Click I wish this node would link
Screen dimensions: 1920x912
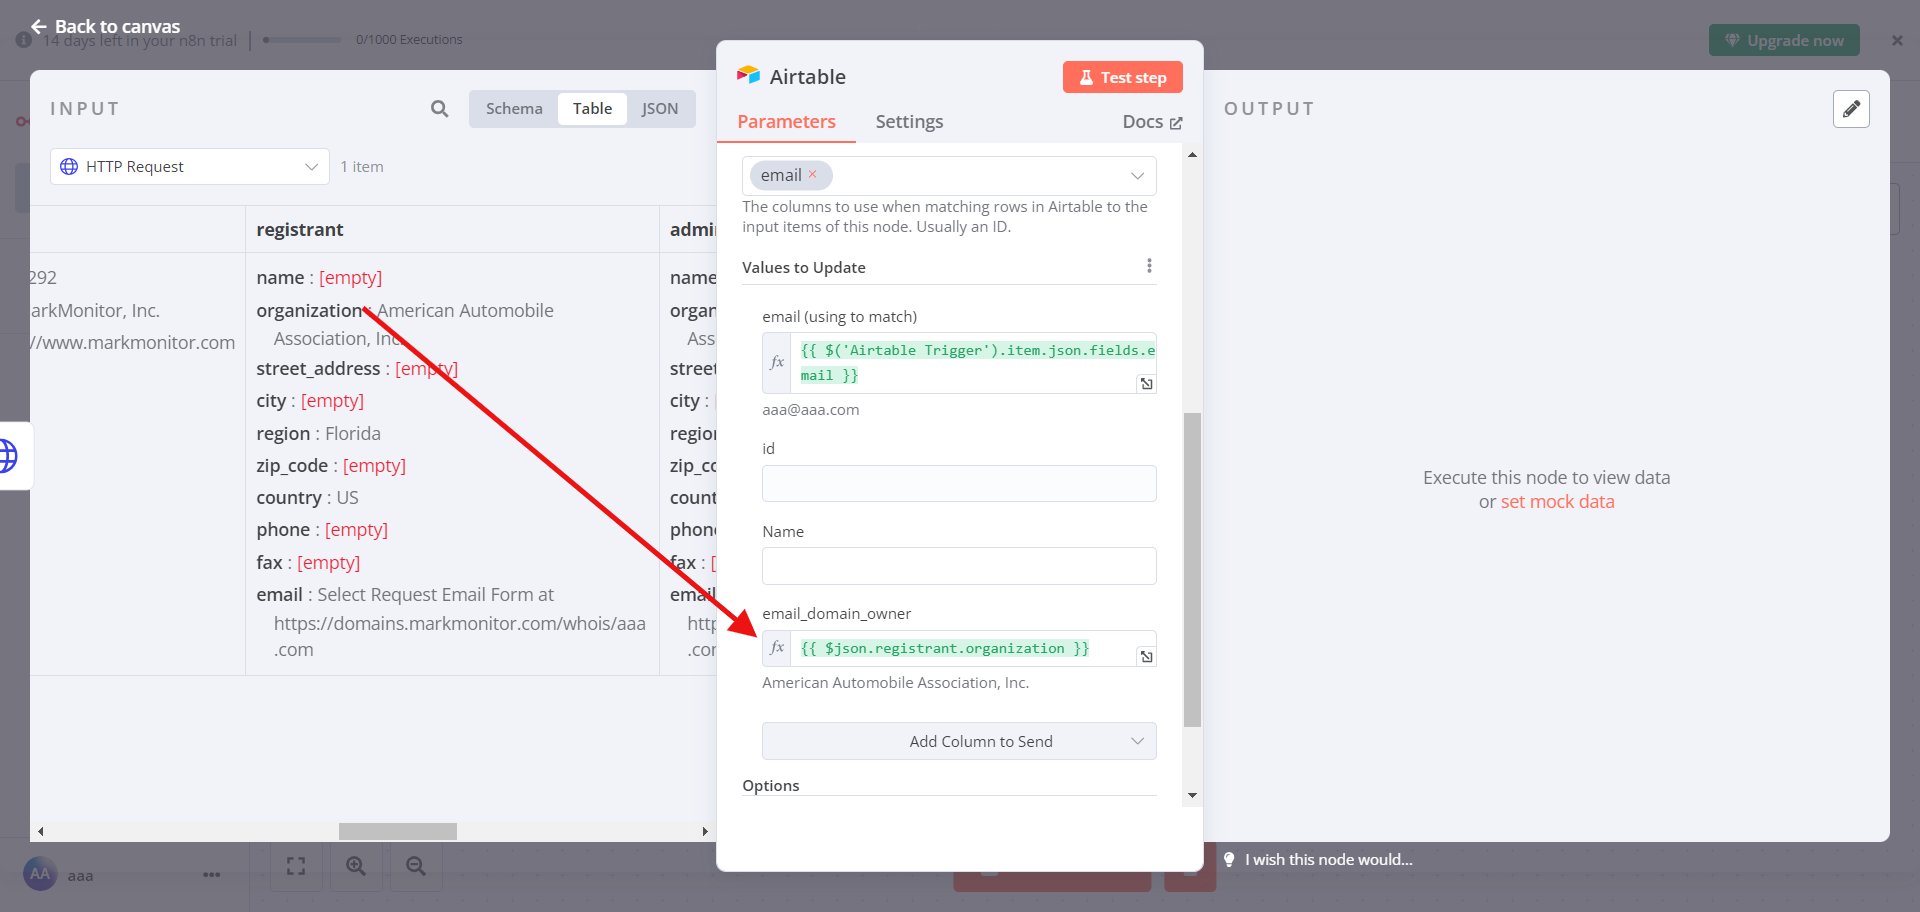[x=1328, y=859]
